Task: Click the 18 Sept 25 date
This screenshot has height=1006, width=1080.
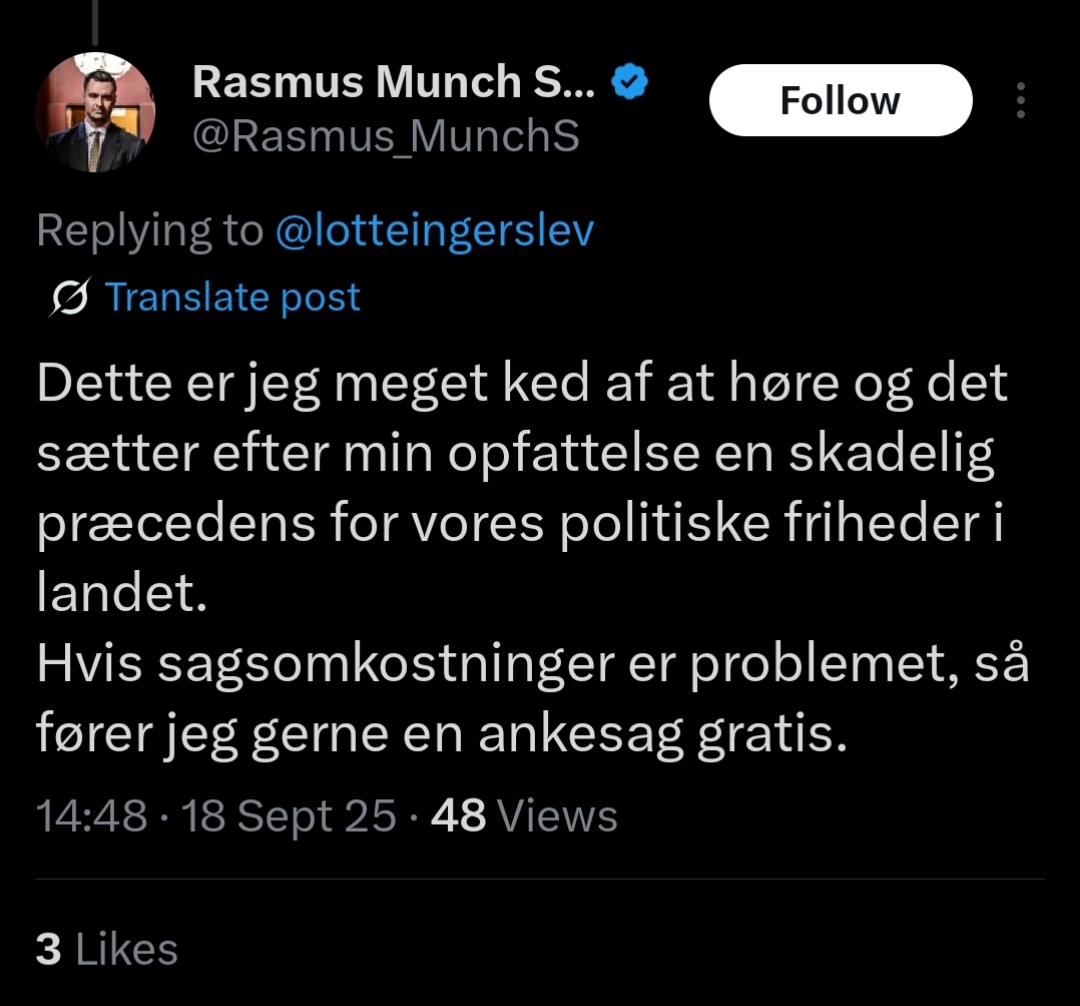Action: pyautogui.click(x=290, y=817)
